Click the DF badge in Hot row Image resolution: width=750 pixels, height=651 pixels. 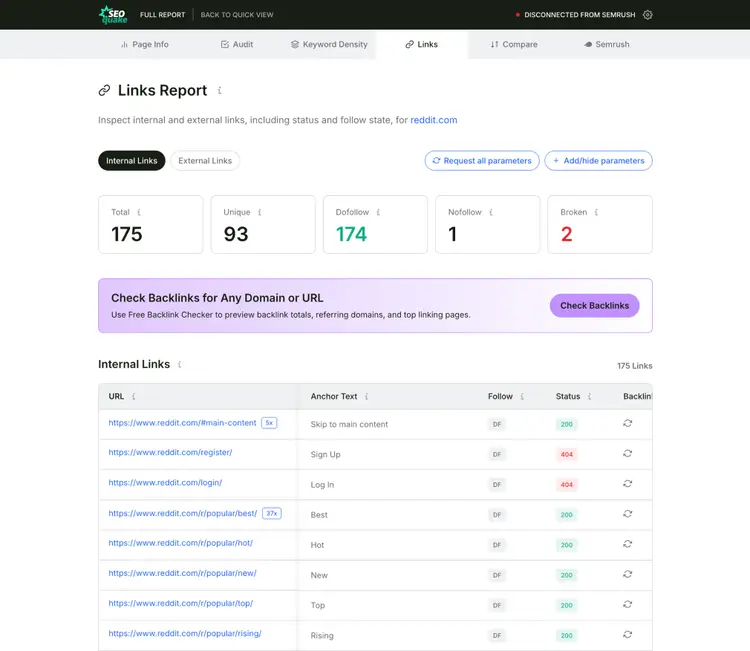coord(497,545)
